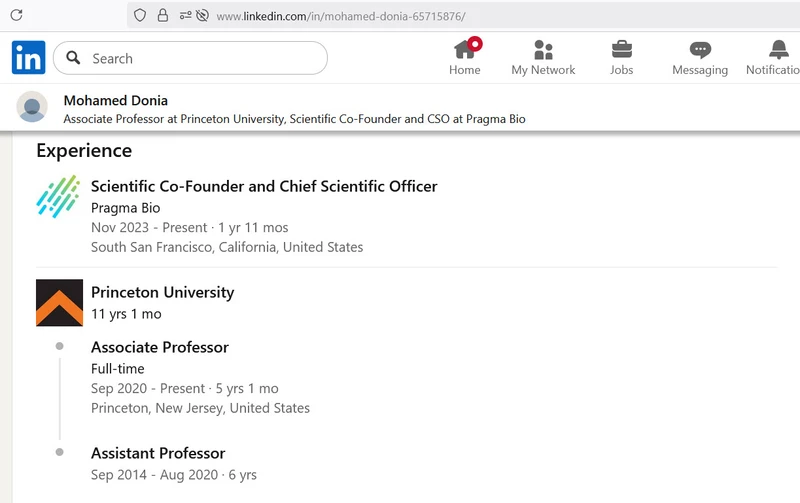Click the red notification badge on Home
Image resolution: width=800 pixels, height=503 pixels.
pyautogui.click(x=475, y=44)
